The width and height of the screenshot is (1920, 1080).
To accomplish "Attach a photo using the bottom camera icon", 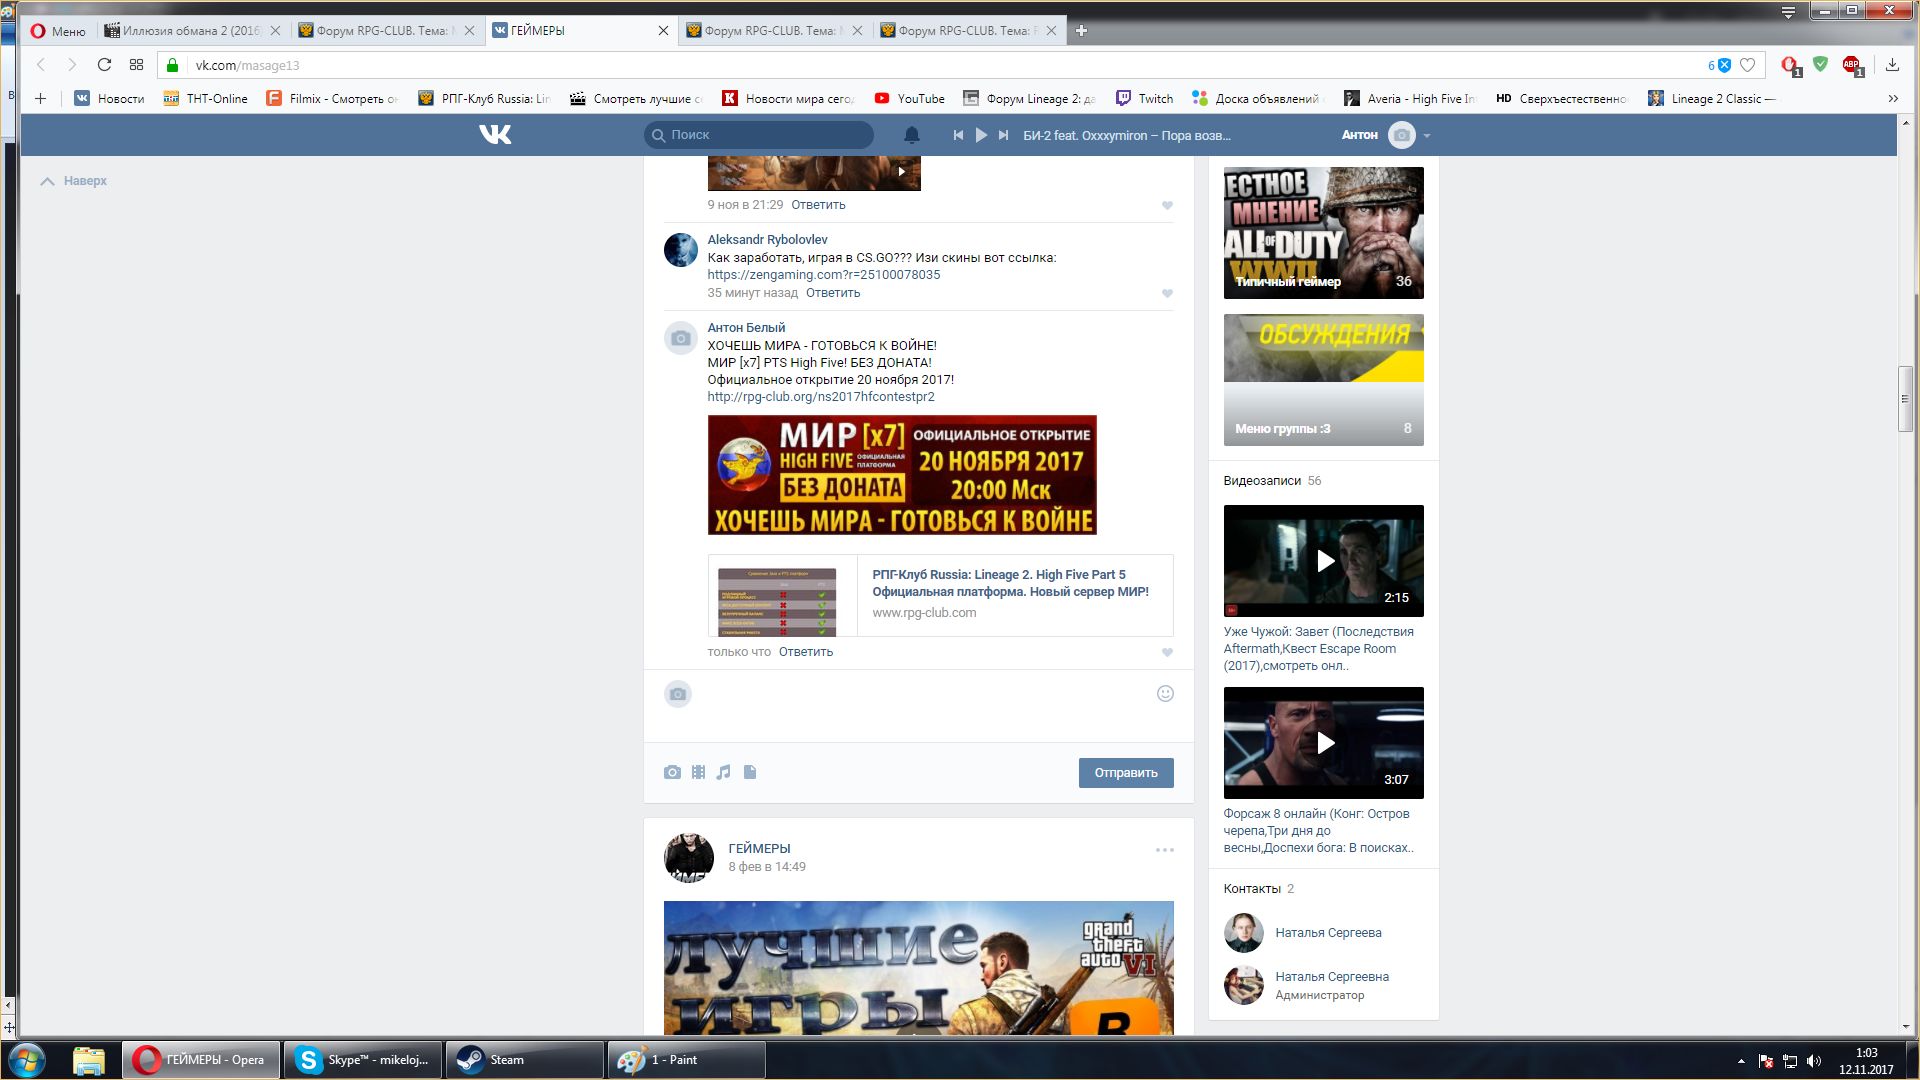I will pos(672,772).
